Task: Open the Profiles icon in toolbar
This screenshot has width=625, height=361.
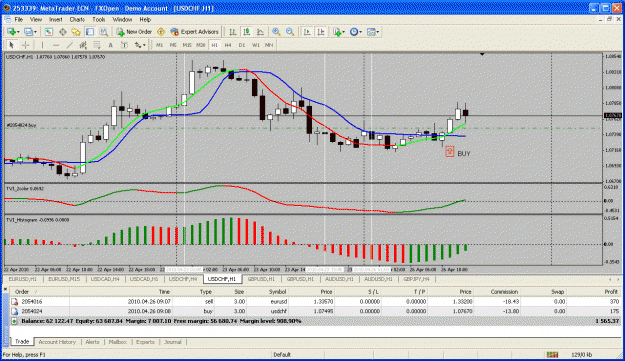Action: click(28, 32)
